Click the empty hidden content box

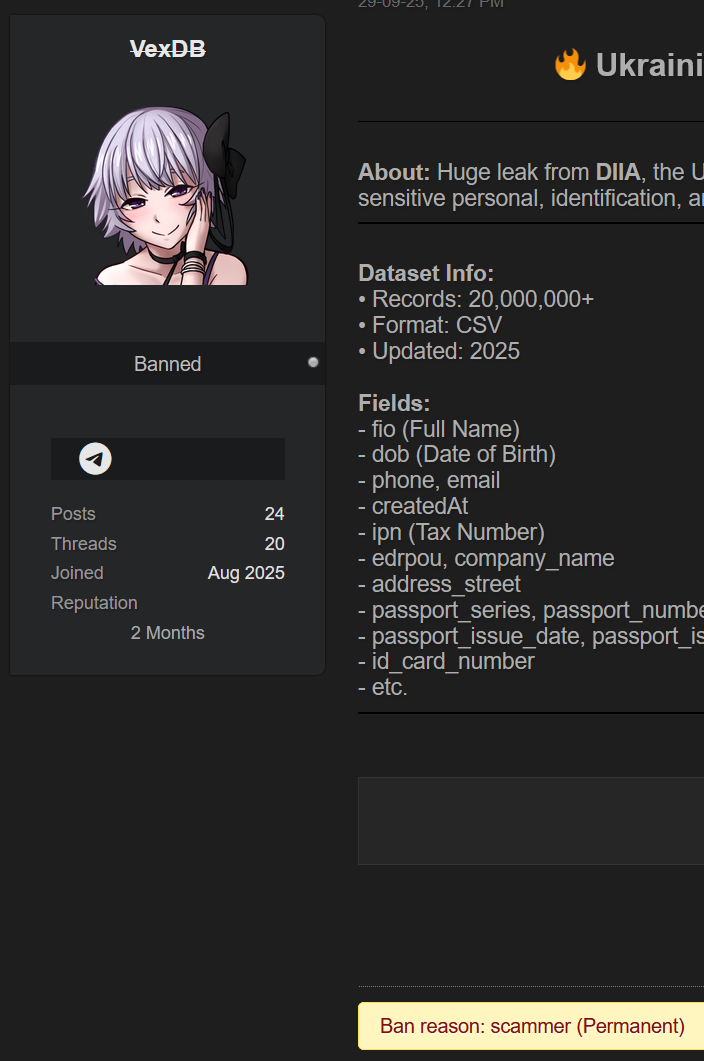[531, 821]
